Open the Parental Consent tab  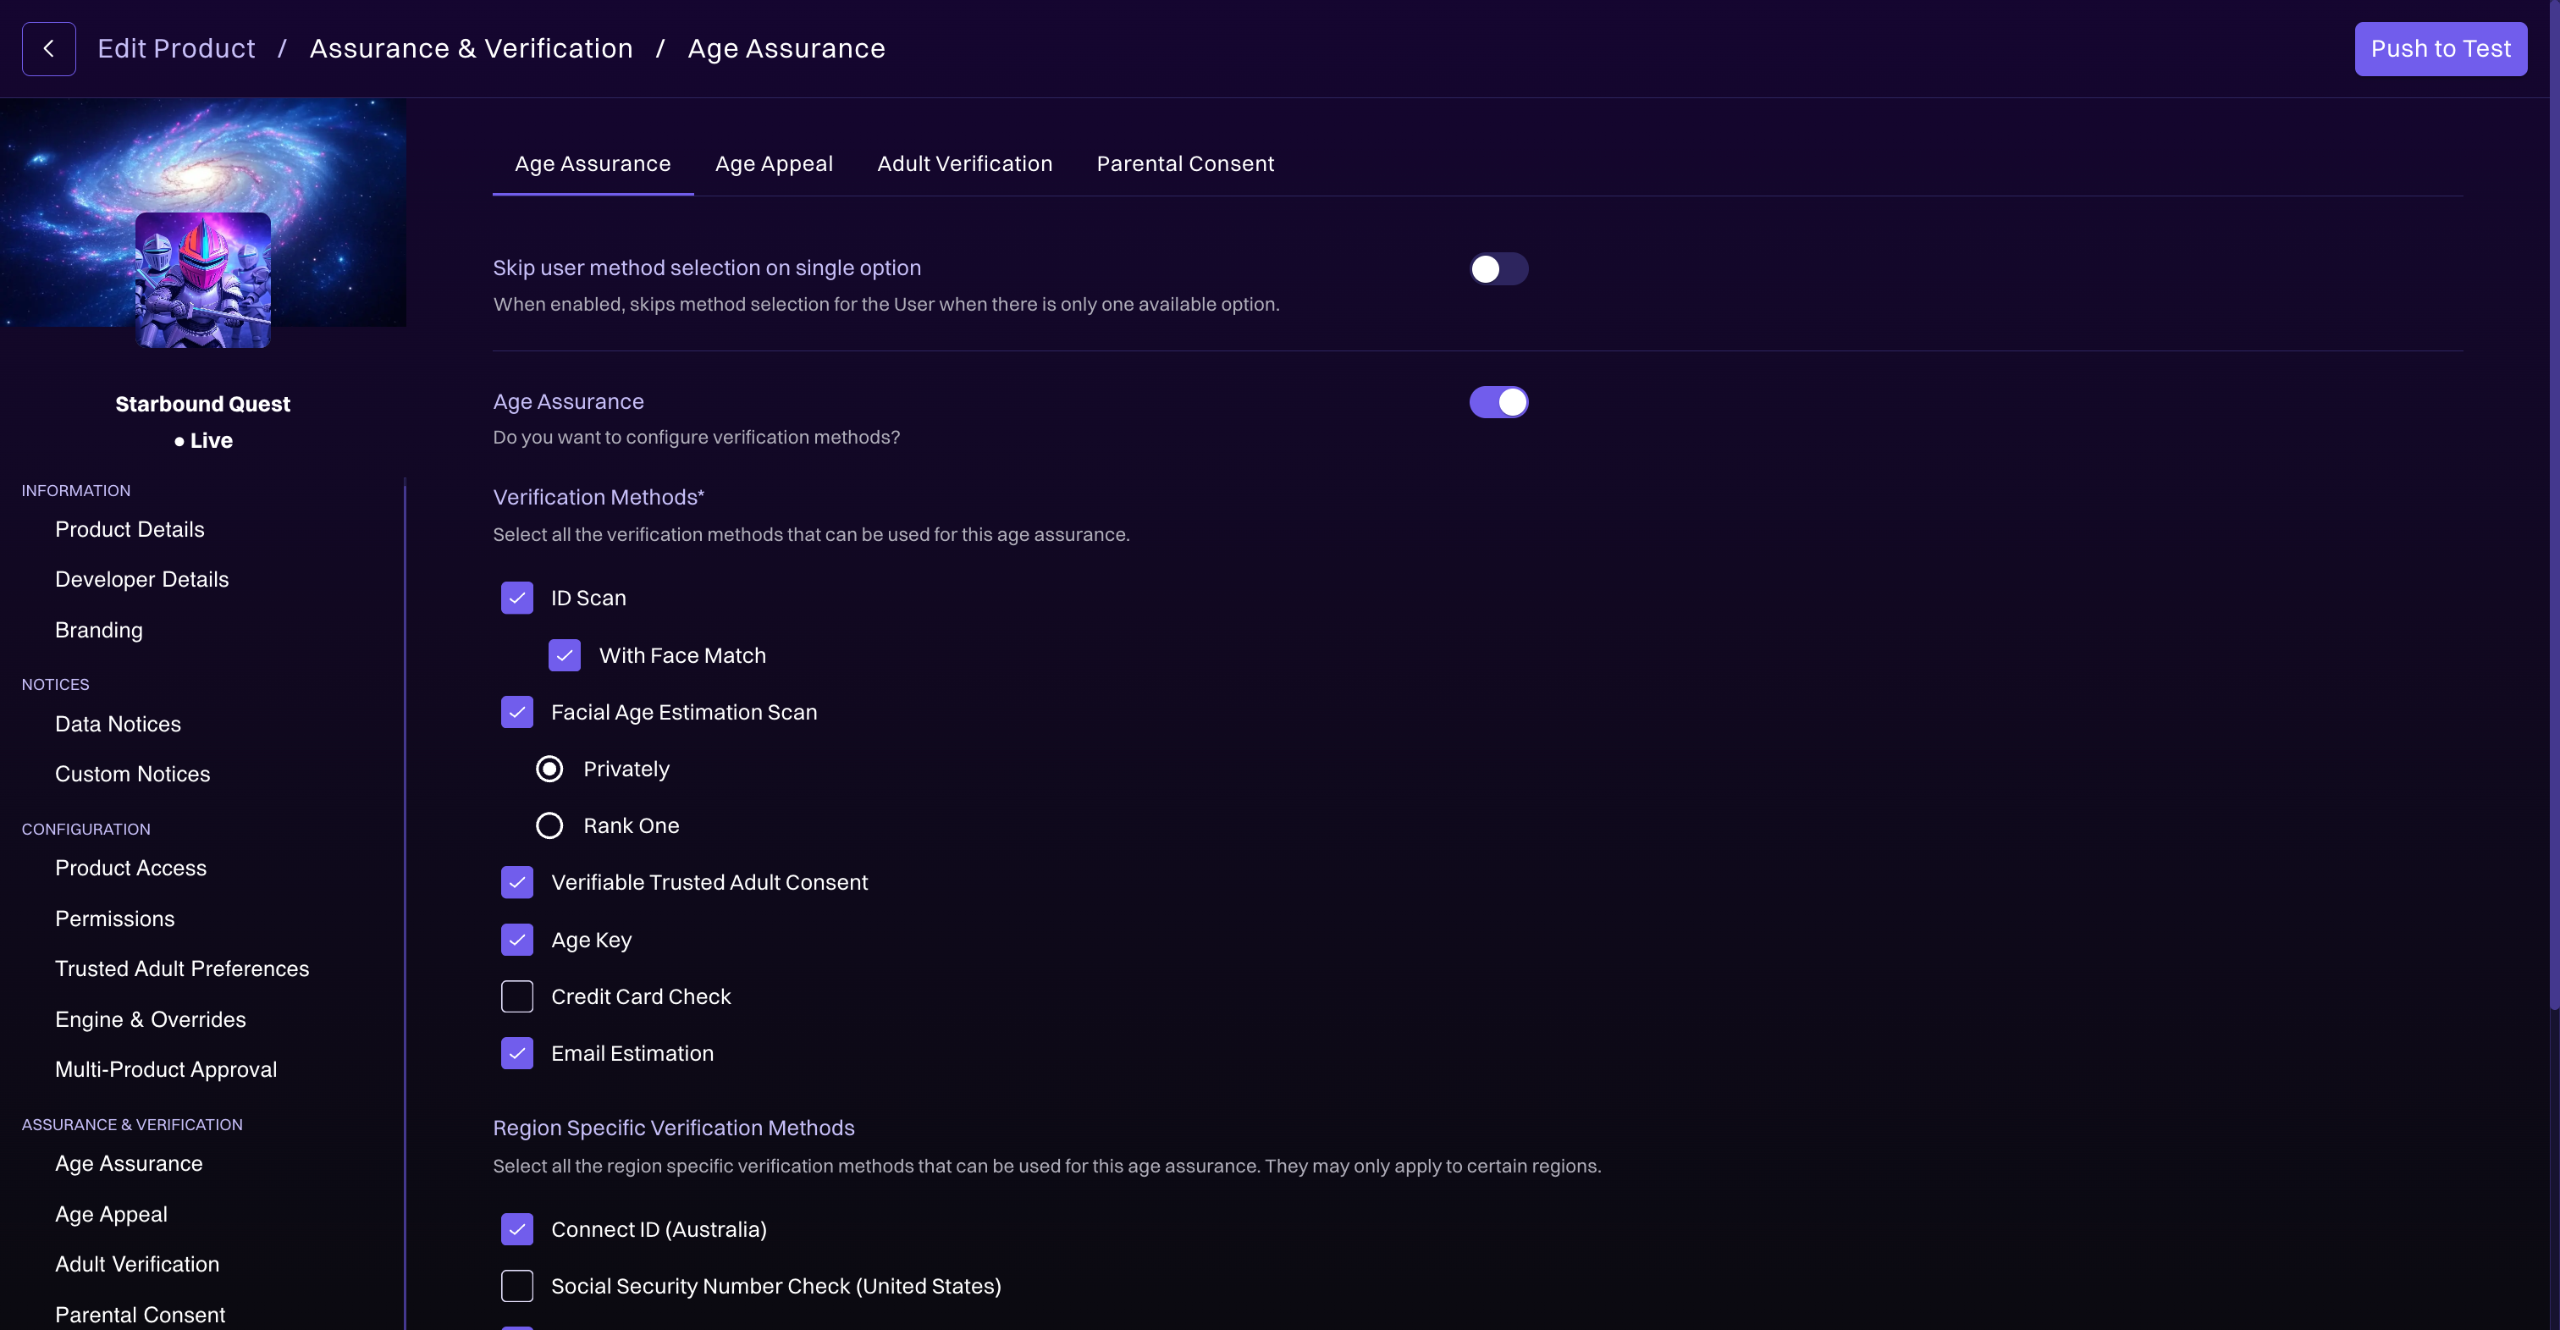(x=1185, y=164)
